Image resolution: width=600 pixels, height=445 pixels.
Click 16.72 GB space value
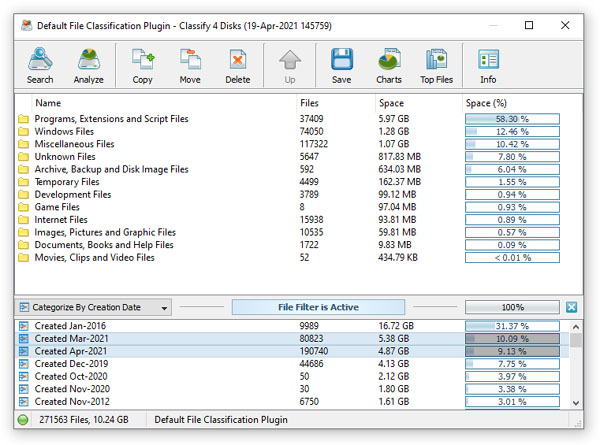[396, 326]
